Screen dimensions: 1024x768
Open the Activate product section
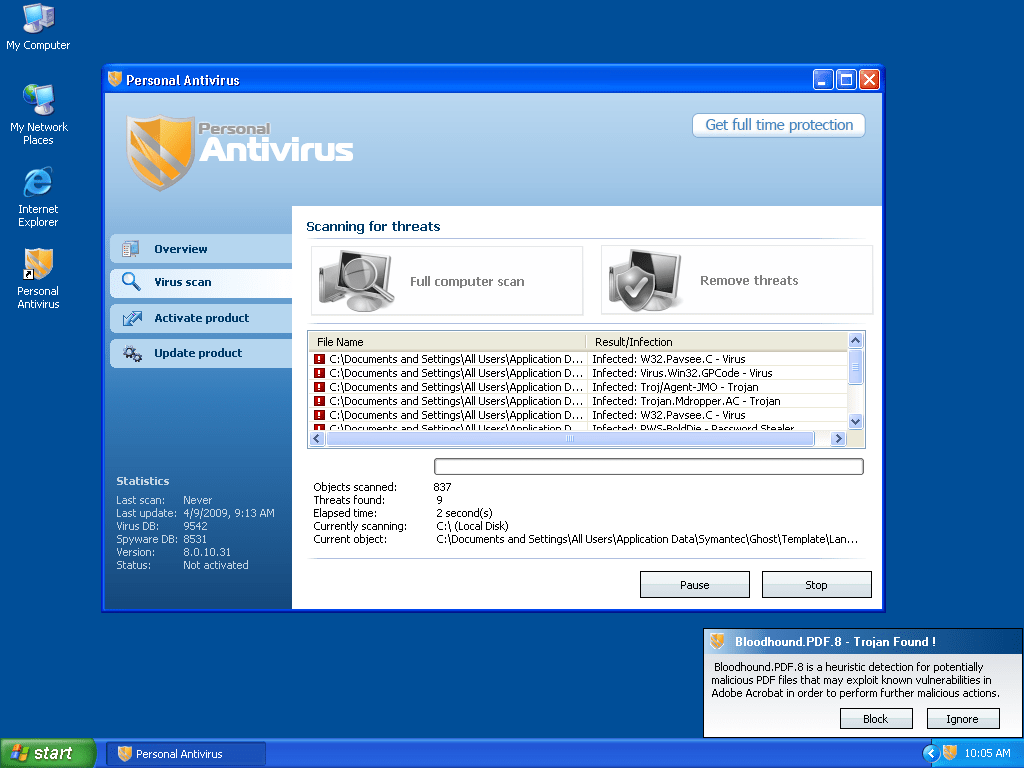201,318
